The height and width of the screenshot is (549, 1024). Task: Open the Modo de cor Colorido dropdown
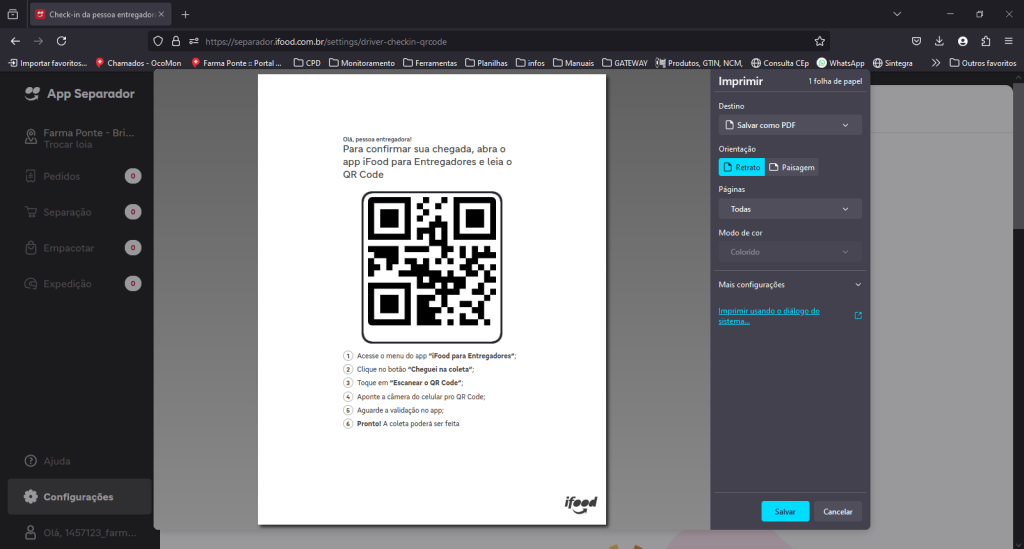tap(790, 252)
